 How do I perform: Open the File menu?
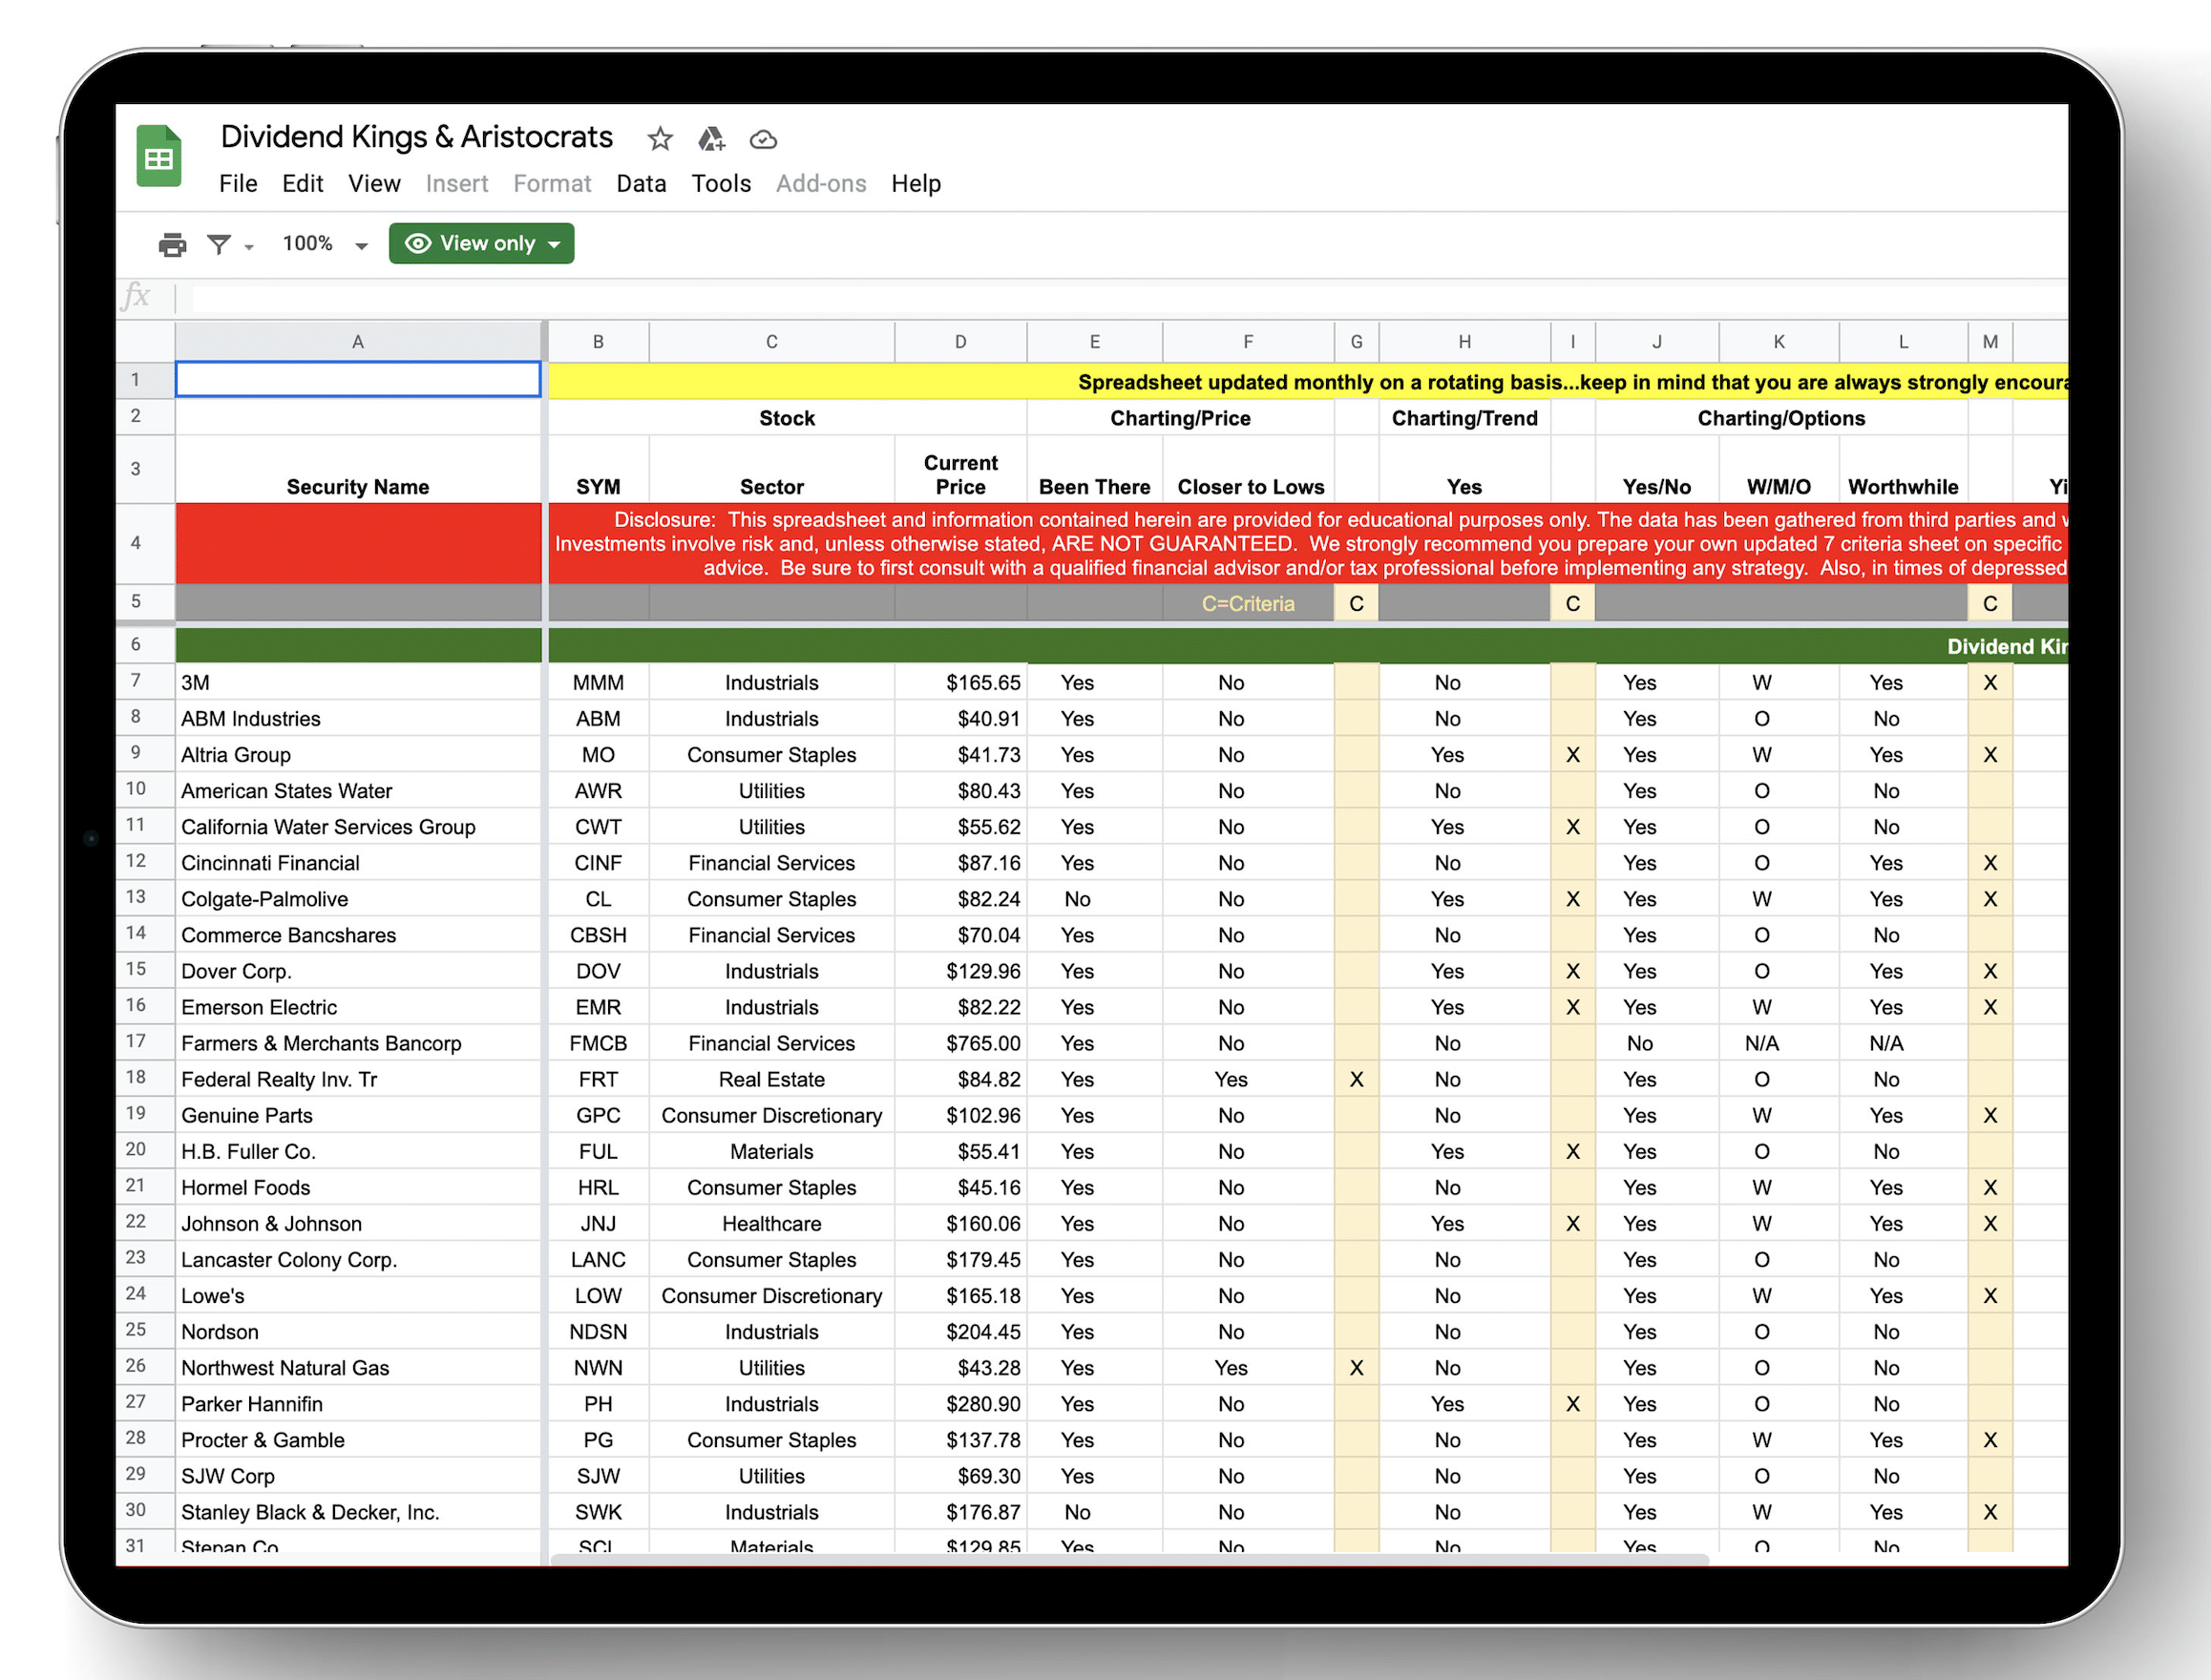(x=238, y=184)
